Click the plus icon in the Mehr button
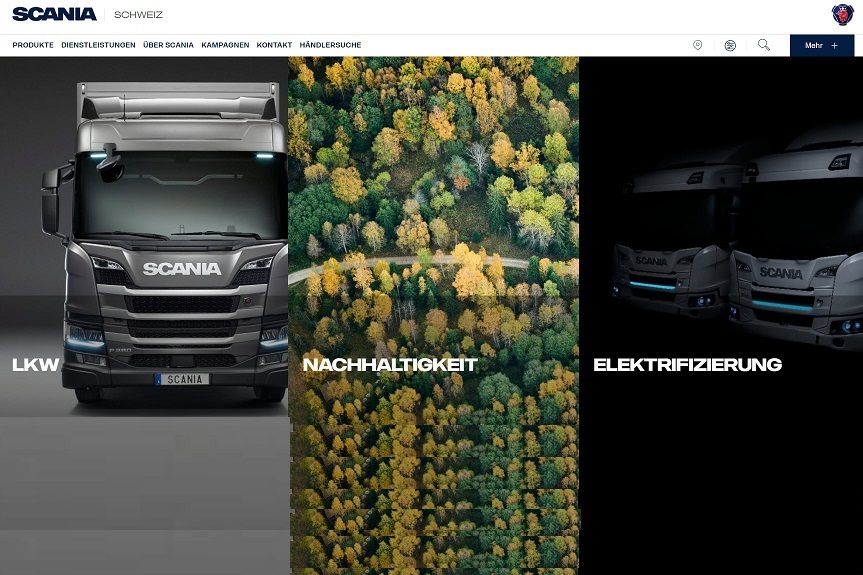The height and width of the screenshot is (575, 863). click(x=834, y=45)
